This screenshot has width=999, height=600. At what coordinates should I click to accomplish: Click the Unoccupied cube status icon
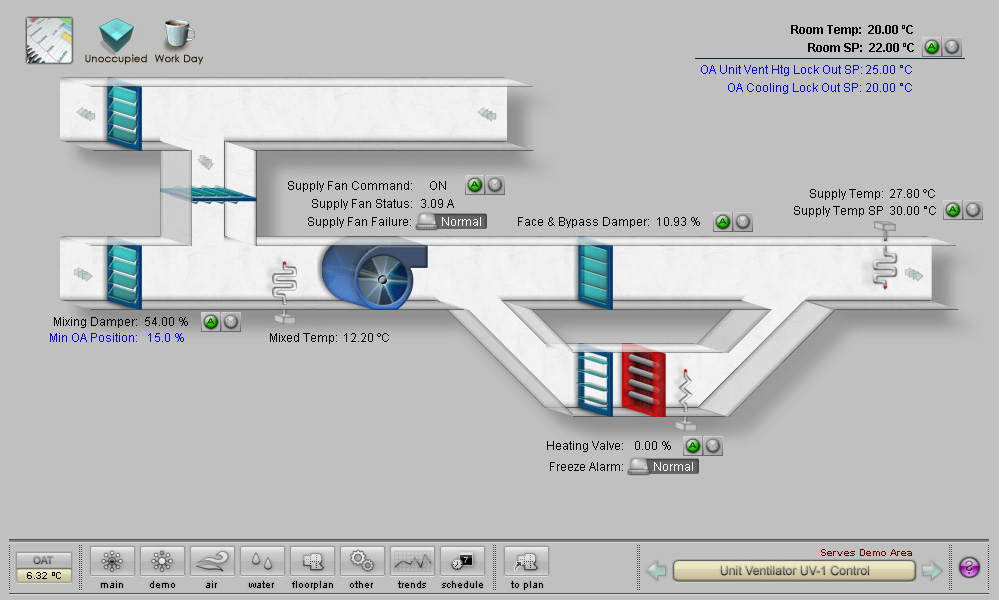(115, 37)
